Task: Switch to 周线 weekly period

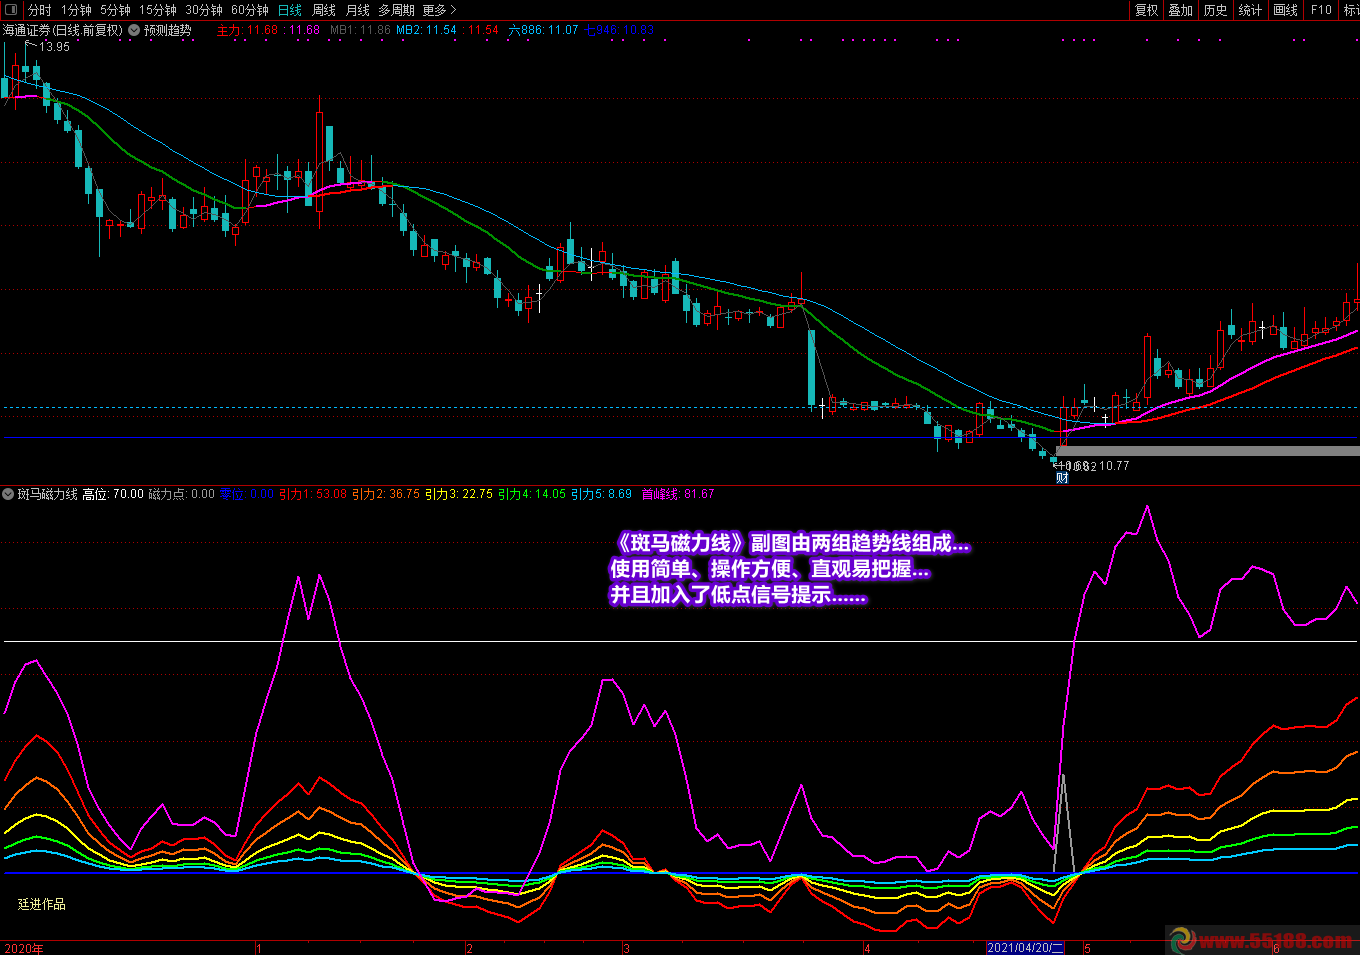Action: pyautogui.click(x=324, y=10)
